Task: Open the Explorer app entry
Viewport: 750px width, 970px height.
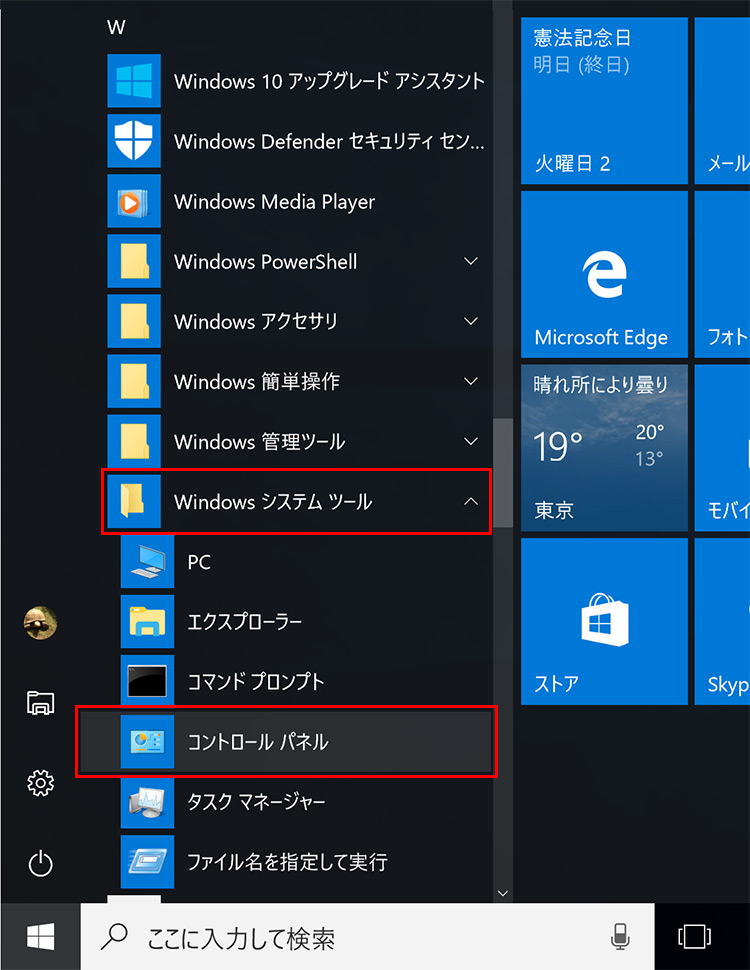Action: point(244,622)
